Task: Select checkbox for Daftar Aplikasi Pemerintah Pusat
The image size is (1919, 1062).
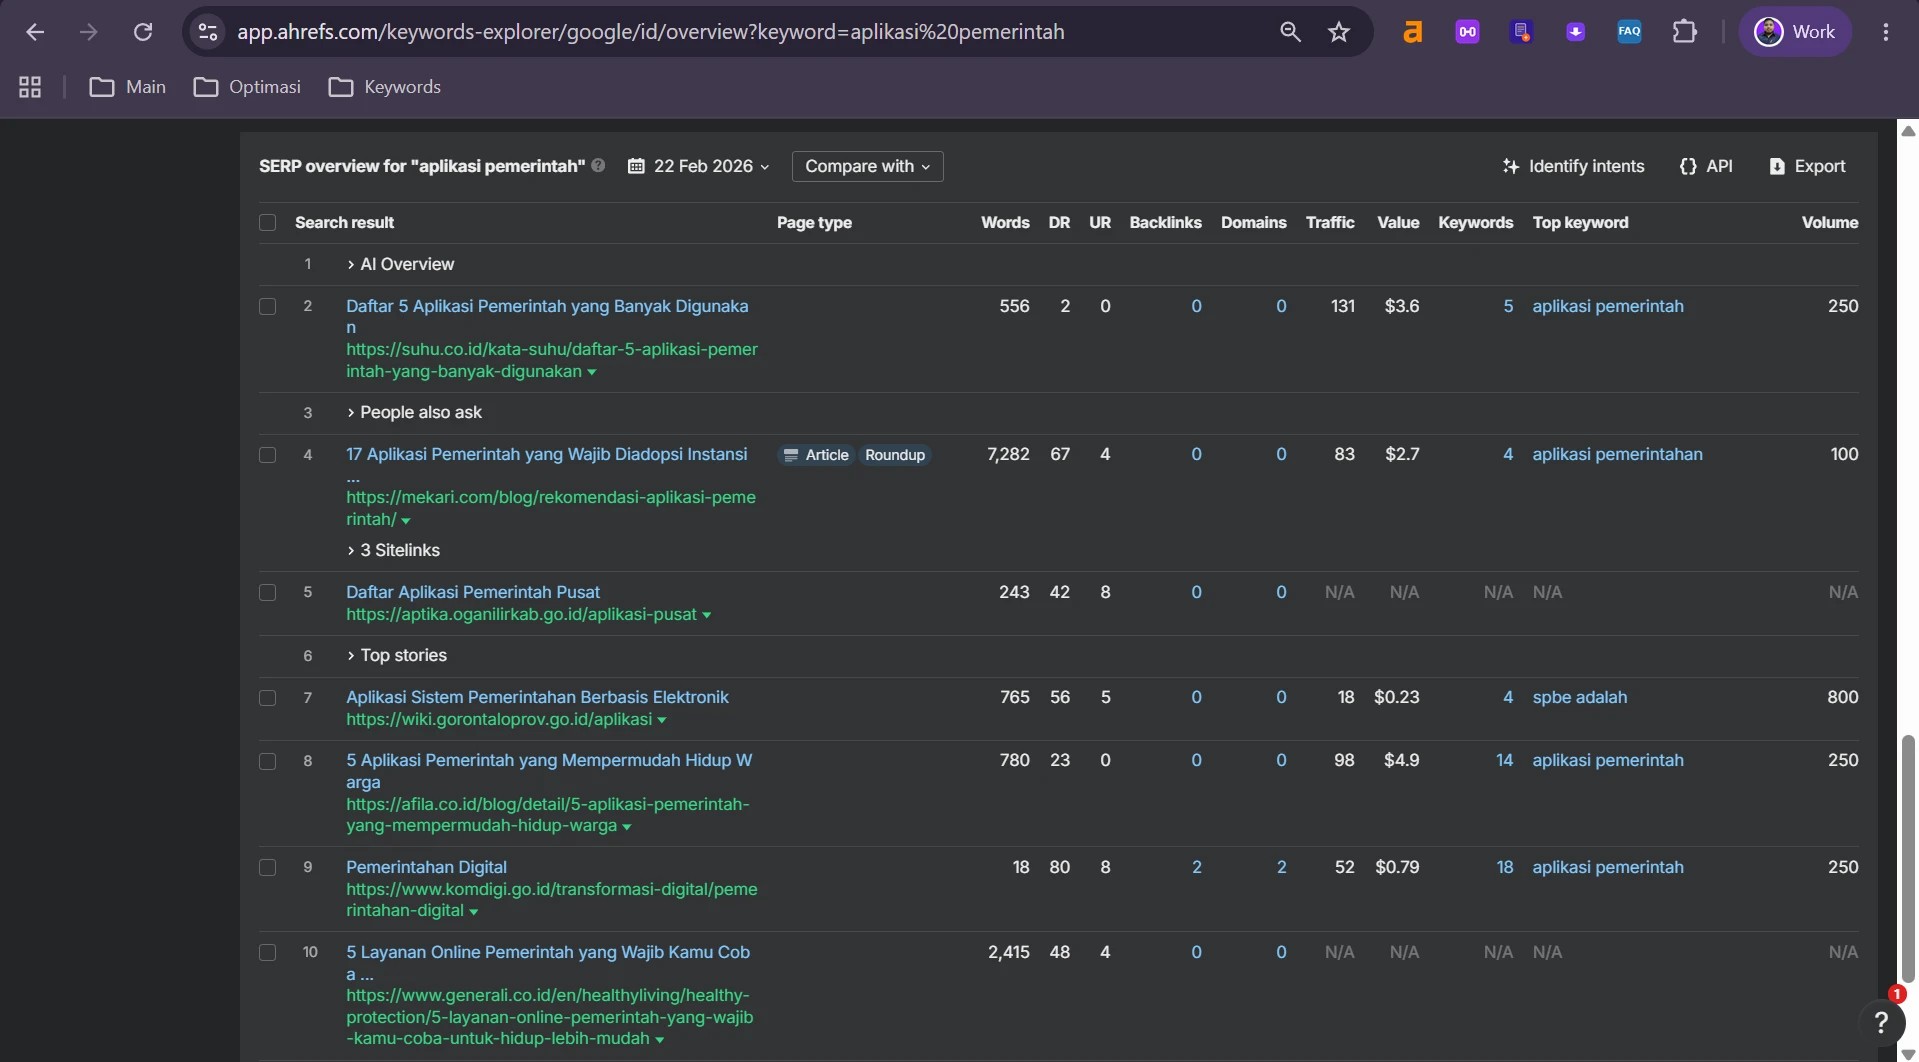Action: [267, 592]
